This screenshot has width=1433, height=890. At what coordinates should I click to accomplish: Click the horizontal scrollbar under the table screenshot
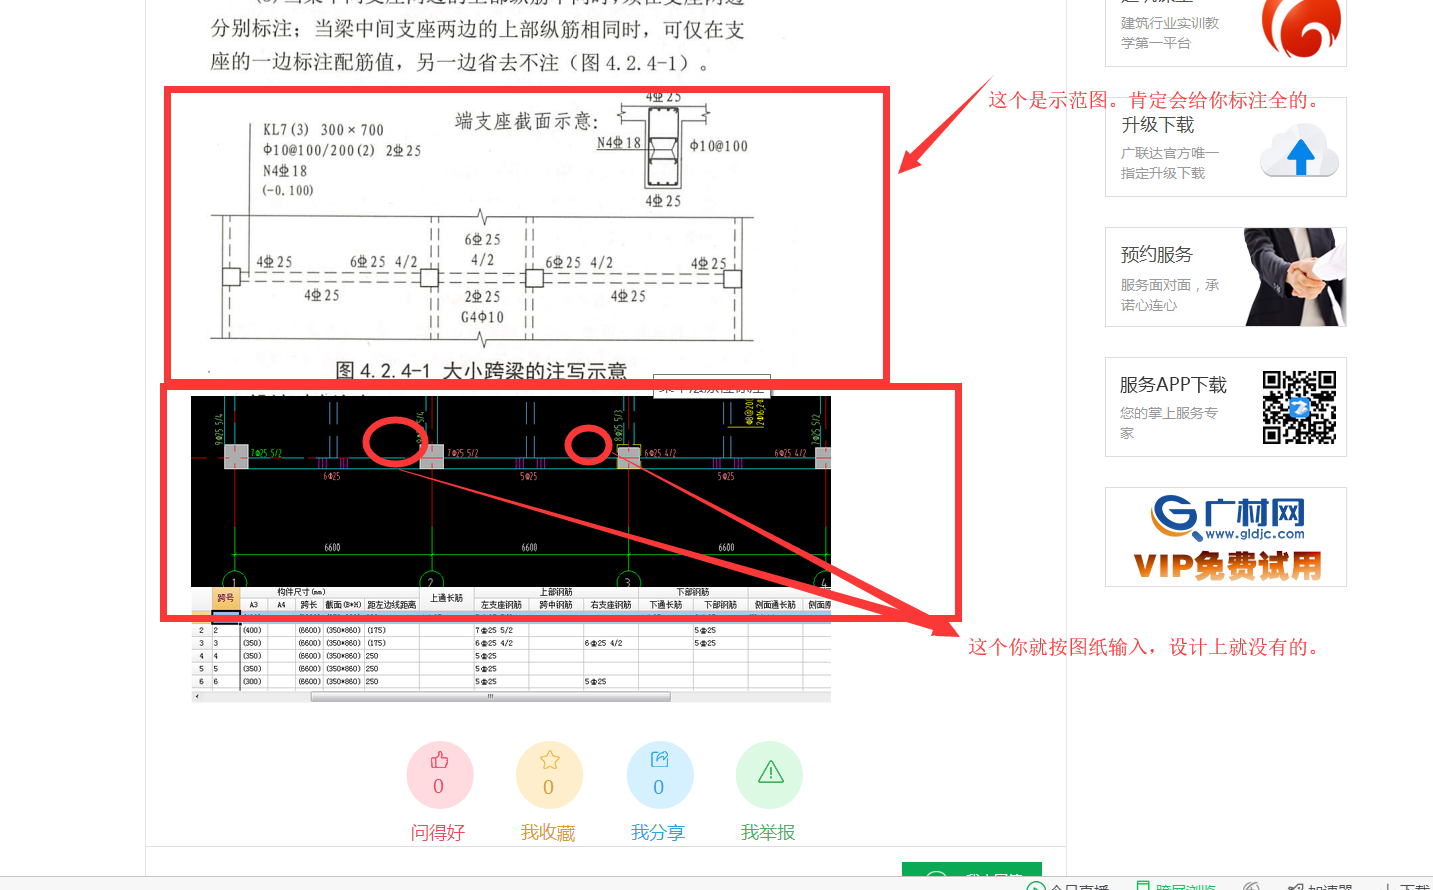490,697
